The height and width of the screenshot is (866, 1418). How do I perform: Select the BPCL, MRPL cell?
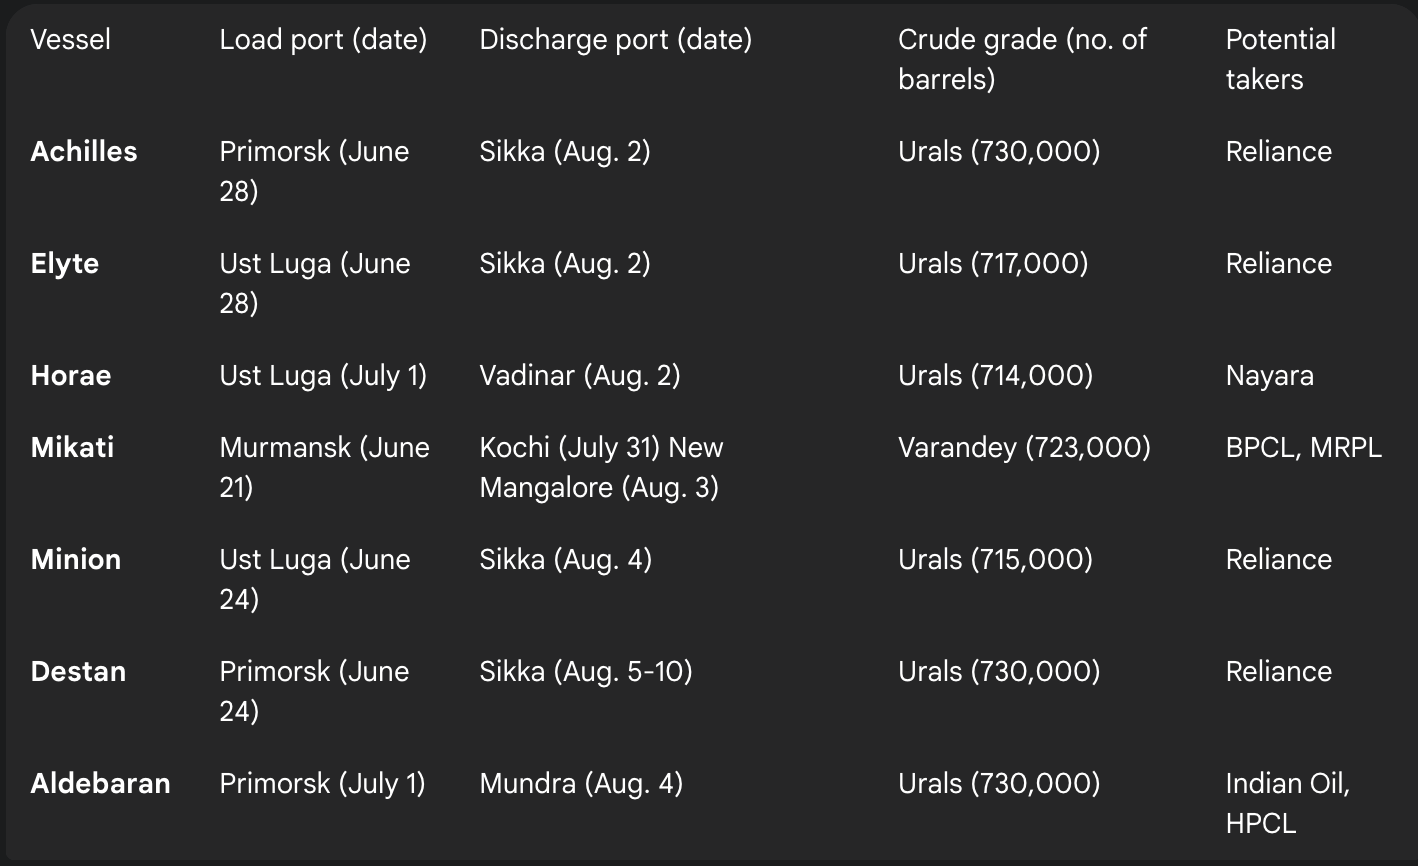click(x=1304, y=448)
